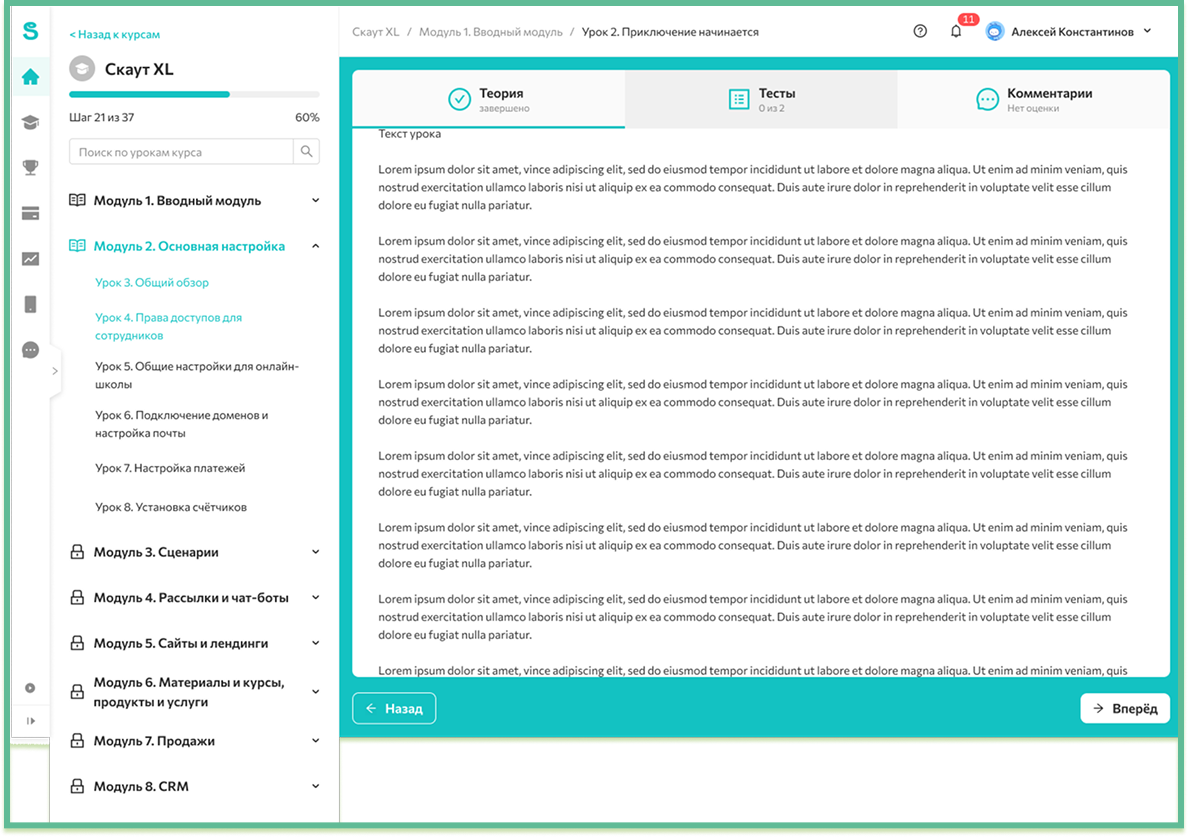Open lesson Урок 7. Настройка платежей
Screen dimensions: 1188x837
pos(170,468)
